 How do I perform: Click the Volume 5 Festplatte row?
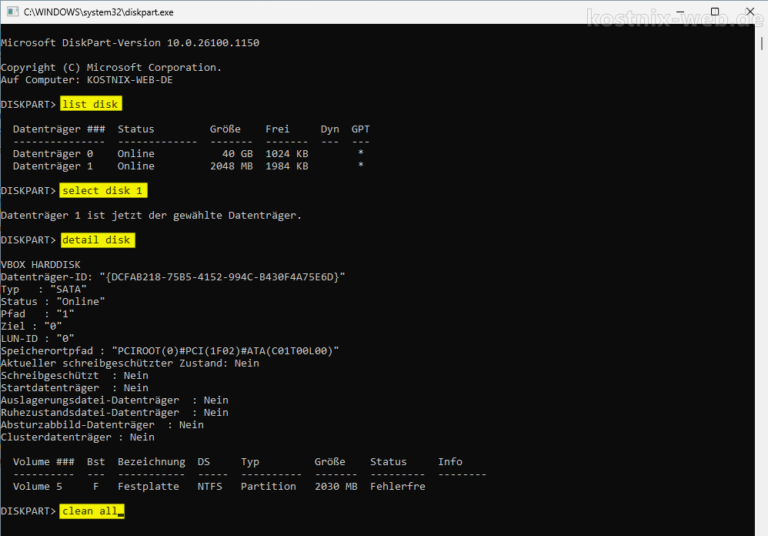[219, 487]
